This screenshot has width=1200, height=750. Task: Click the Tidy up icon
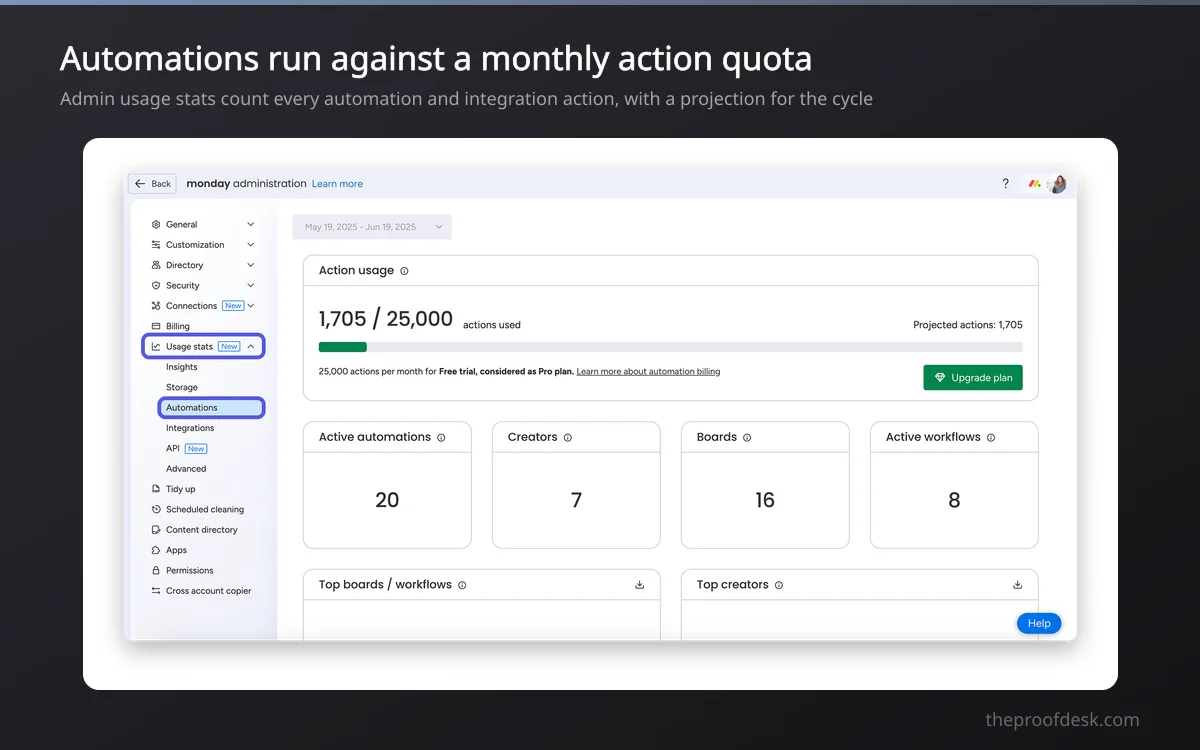pos(156,489)
